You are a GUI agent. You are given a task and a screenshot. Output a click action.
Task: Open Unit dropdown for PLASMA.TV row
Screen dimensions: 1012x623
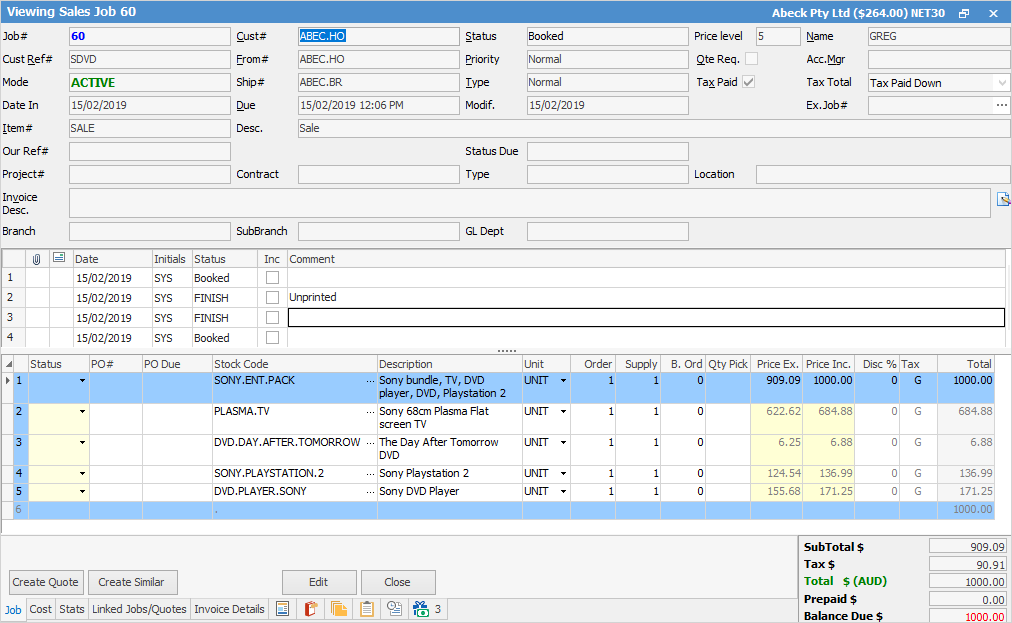tap(563, 411)
